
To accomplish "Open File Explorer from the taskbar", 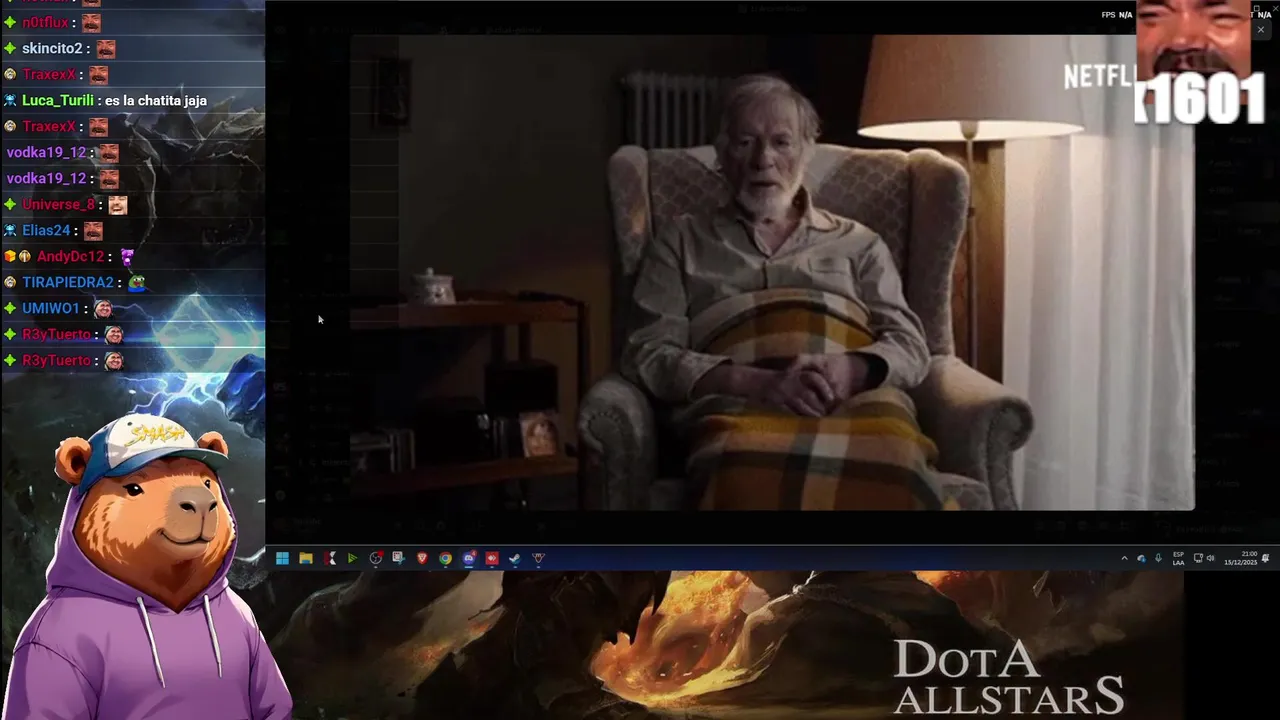I will click(x=306, y=558).
